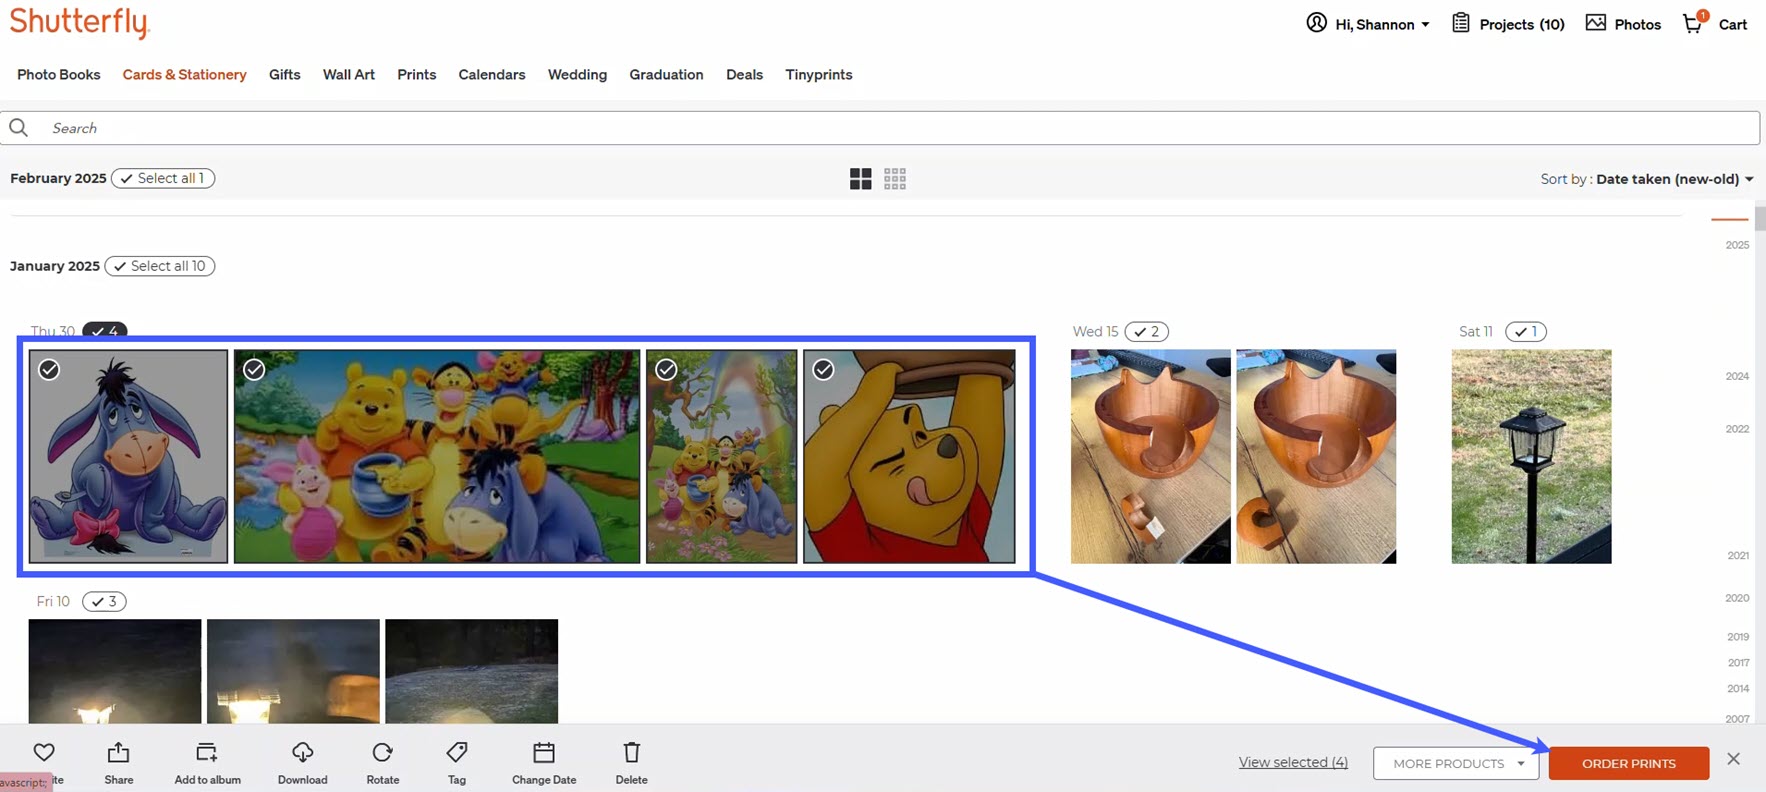
Task: Click the page vertical scrollbar thumb
Action: click(x=1760, y=218)
